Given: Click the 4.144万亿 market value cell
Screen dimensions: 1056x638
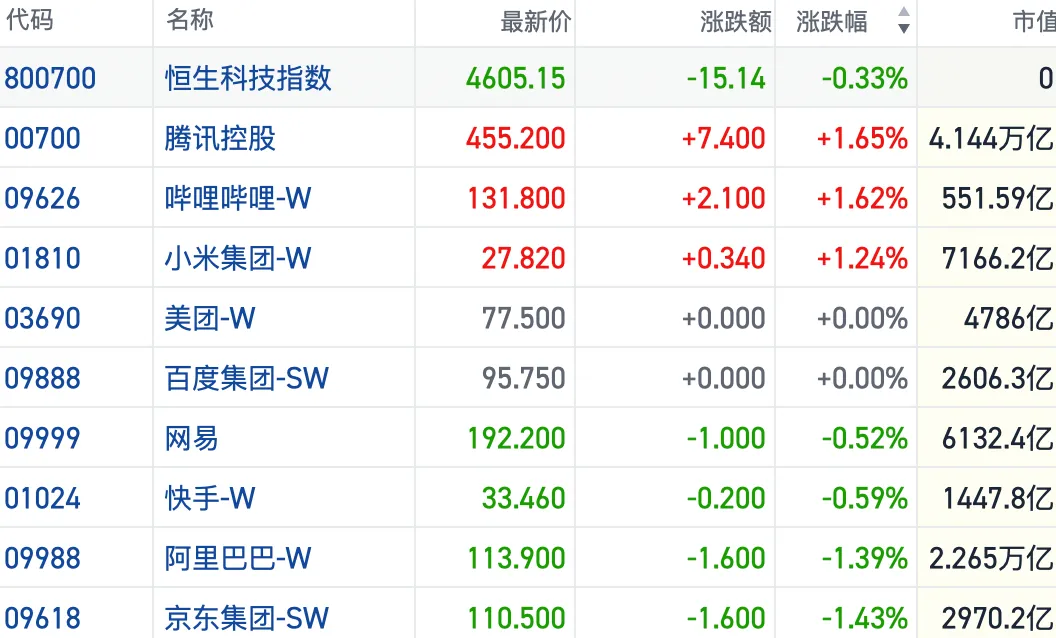Looking at the screenshot, I should tap(991, 138).
